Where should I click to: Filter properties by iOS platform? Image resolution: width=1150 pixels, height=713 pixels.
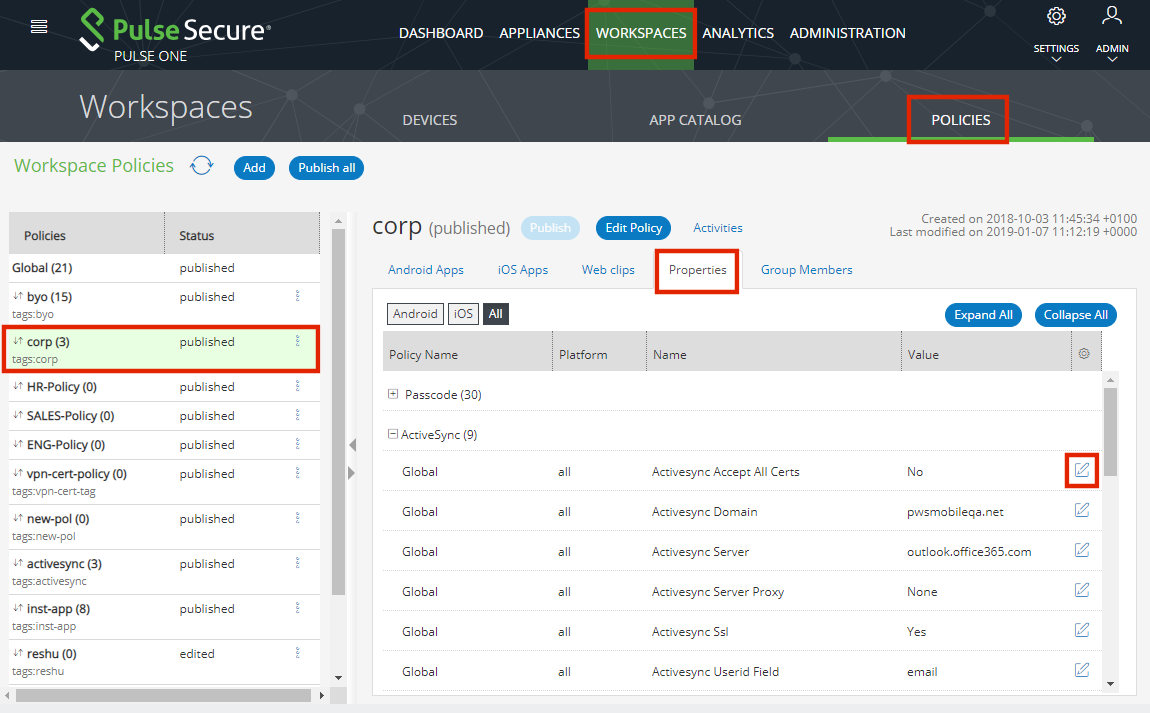[x=463, y=314]
